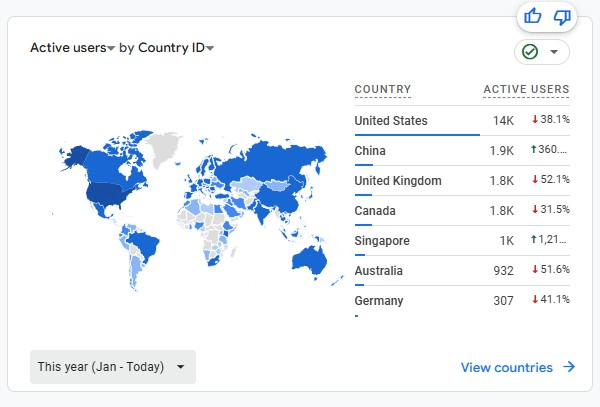Viewport: 600px width, 407px height.
Task: Click the COUNTRY column header
Action: 382,90
